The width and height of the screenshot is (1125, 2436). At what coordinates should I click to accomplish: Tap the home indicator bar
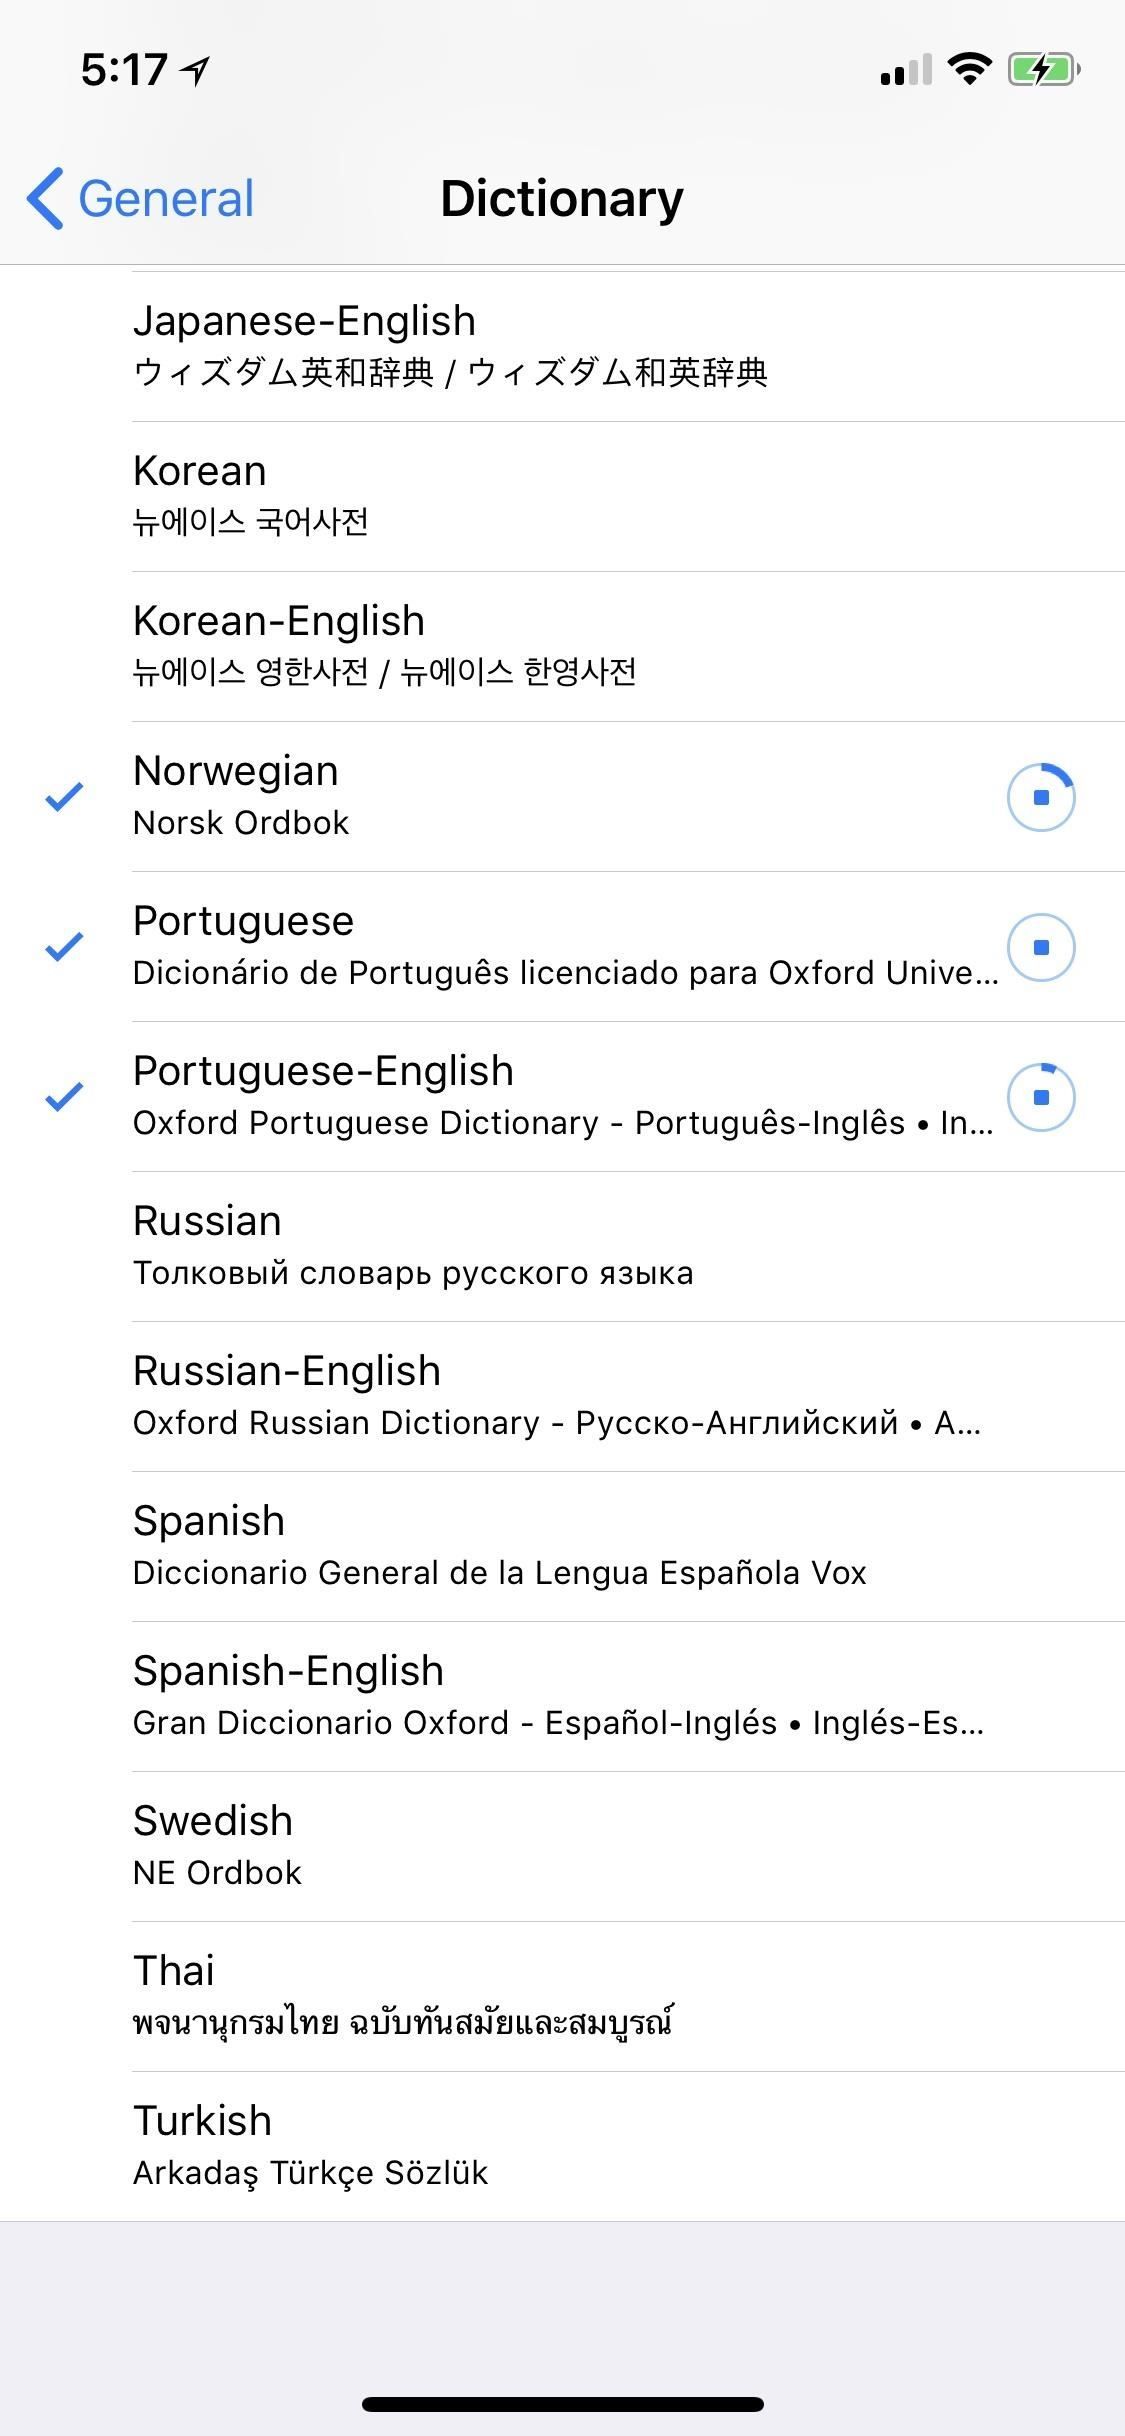point(562,2404)
